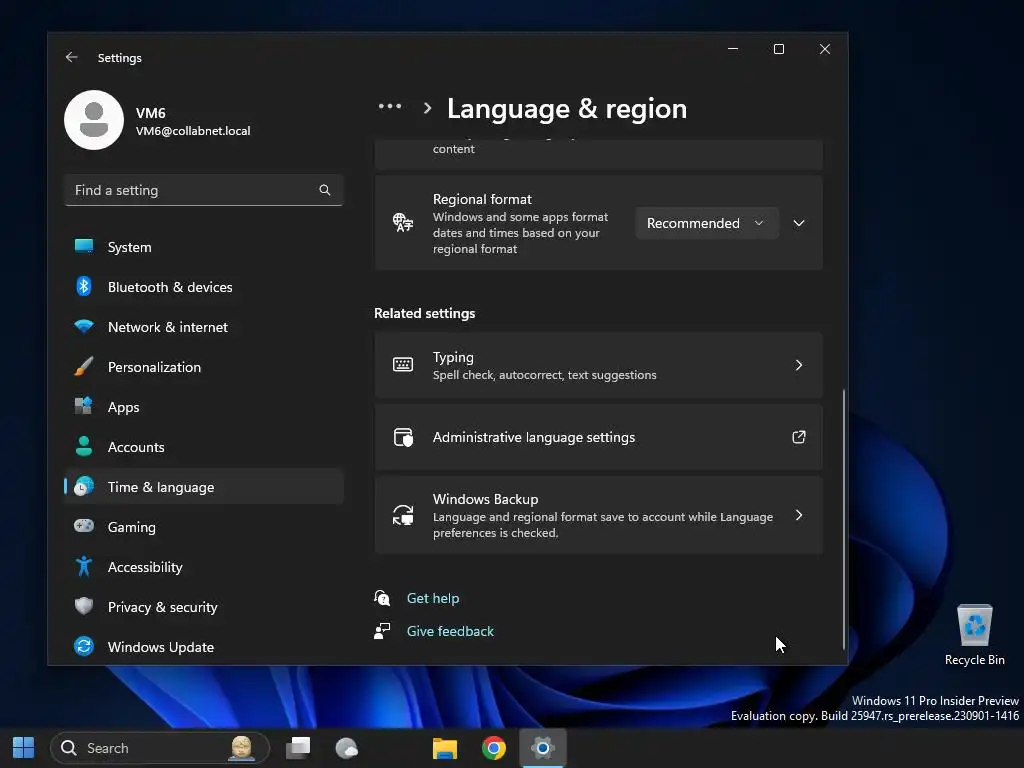Click the paintbrush Personalization icon

tap(84, 366)
